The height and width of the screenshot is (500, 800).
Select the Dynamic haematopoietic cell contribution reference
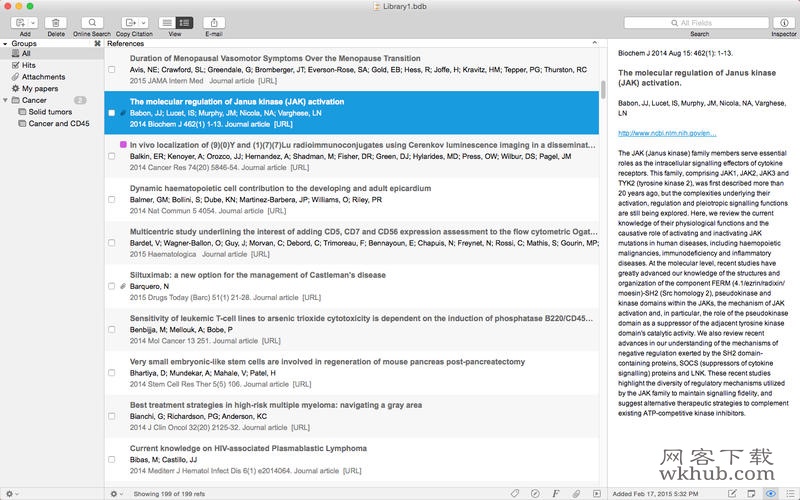pos(352,199)
